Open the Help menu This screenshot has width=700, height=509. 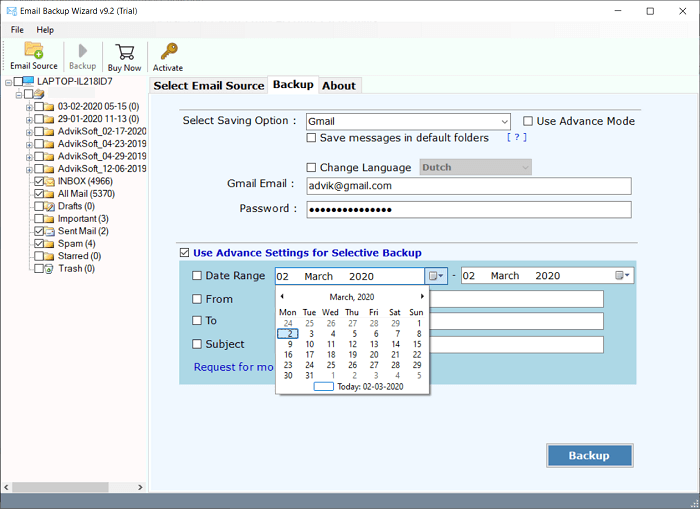45,30
